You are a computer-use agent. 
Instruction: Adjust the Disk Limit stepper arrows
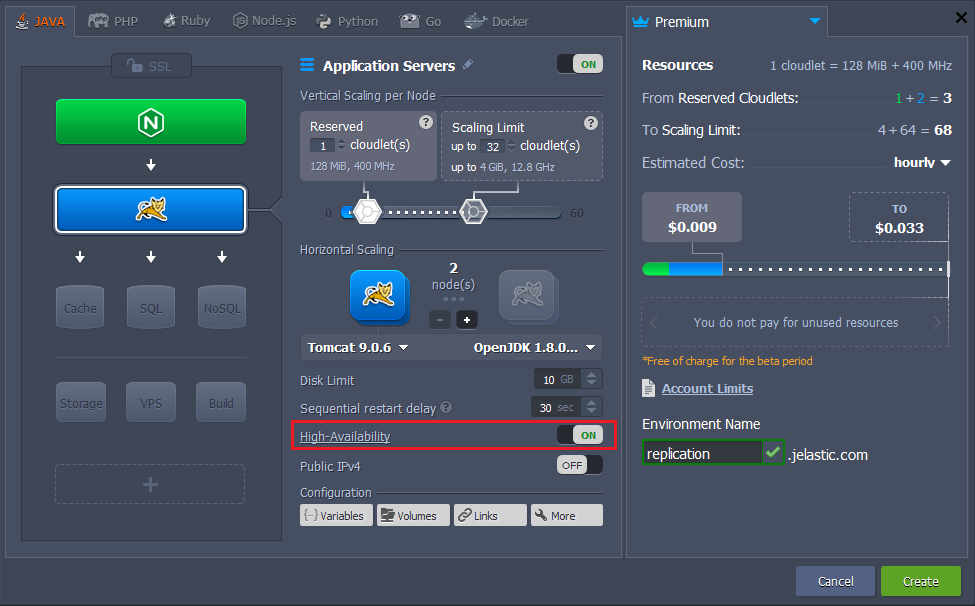click(591, 379)
